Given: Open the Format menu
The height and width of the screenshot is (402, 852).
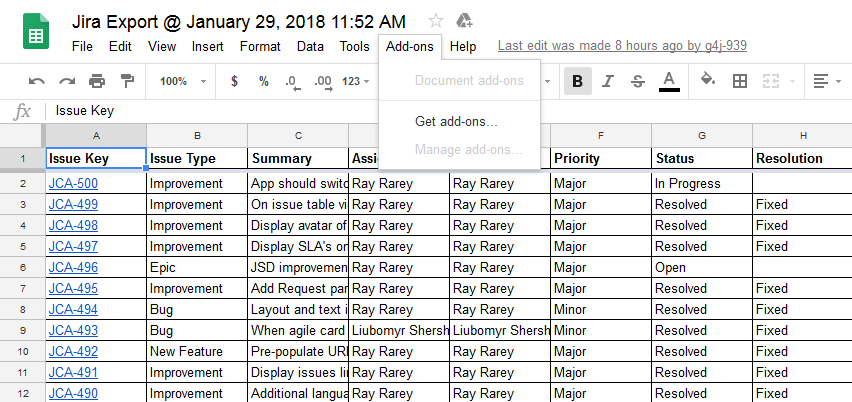Looking at the screenshot, I should [x=260, y=46].
